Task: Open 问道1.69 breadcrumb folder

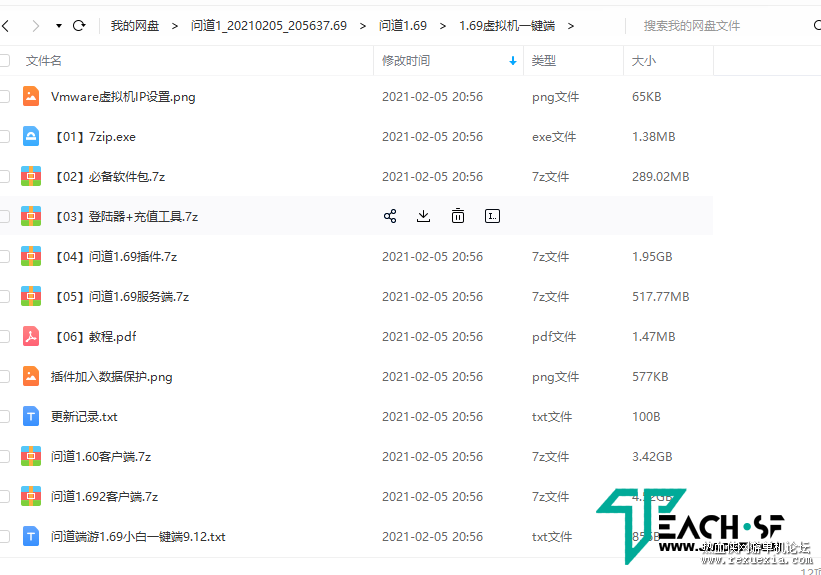Action: pos(403,26)
